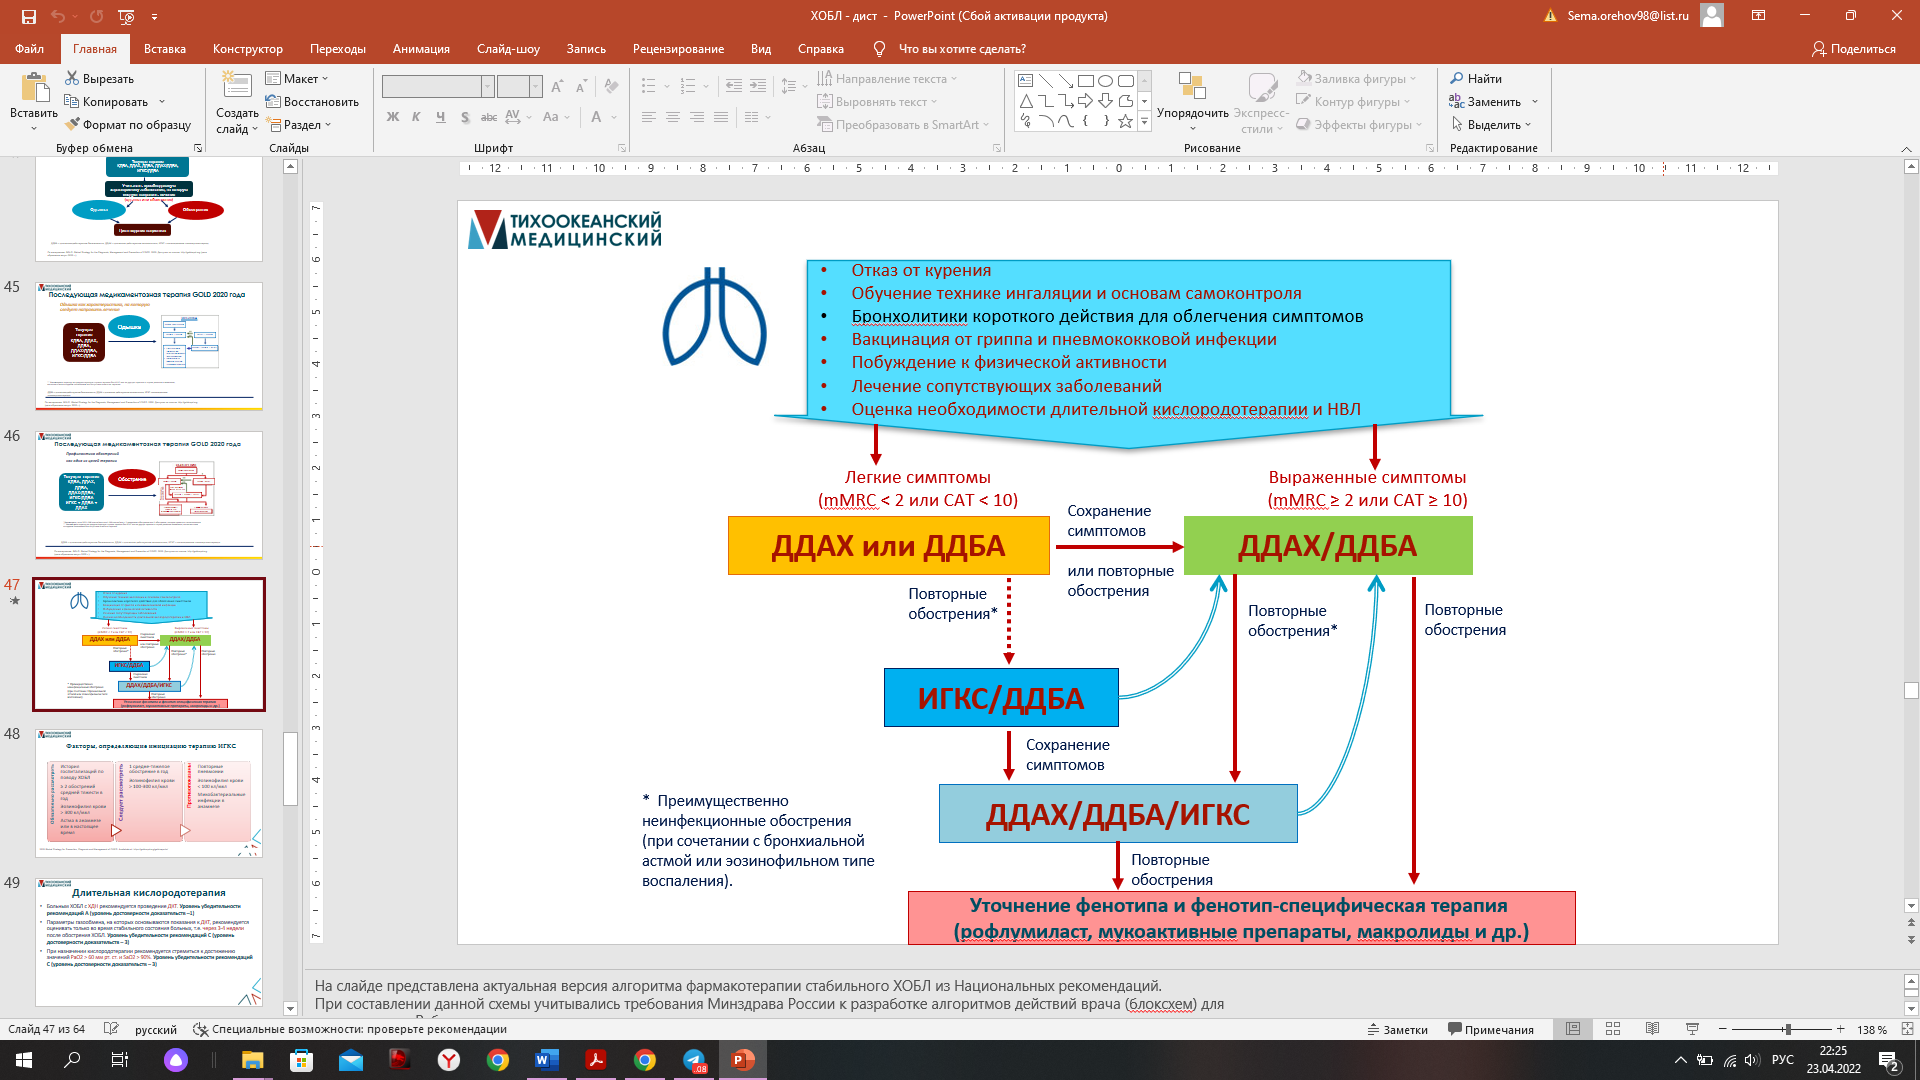Click the Save icon in quick access toolbar
This screenshot has width=1920, height=1080.
28,16
